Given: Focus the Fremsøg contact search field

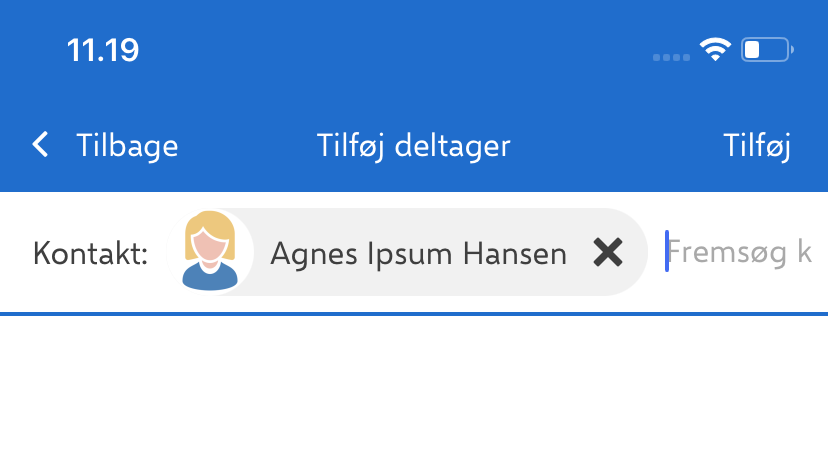Looking at the screenshot, I should [740, 252].
